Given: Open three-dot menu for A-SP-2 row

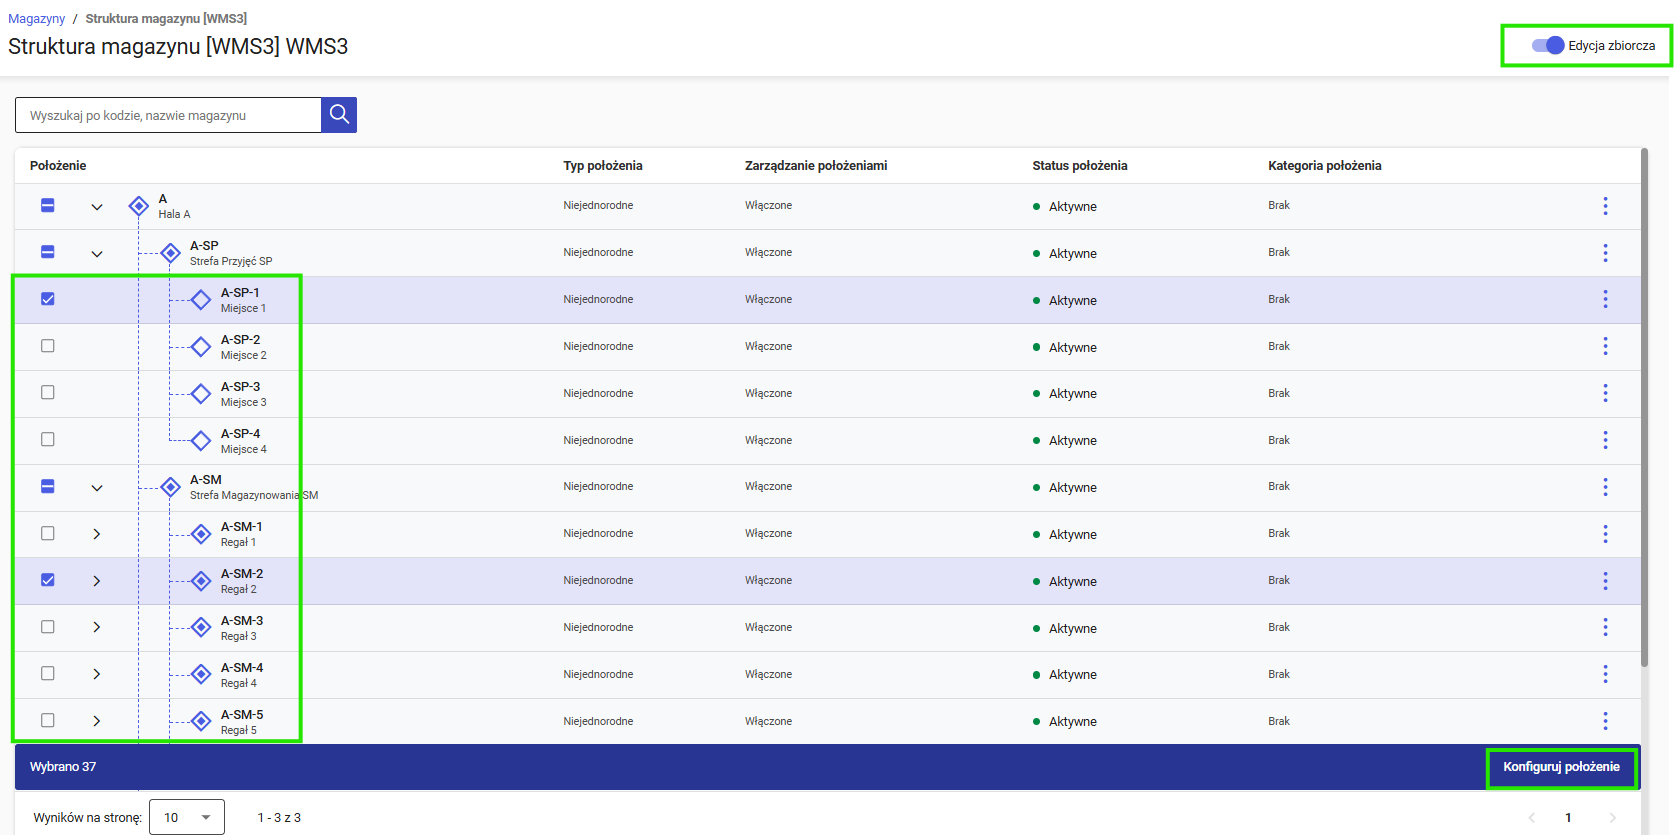Looking at the screenshot, I should coord(1605,346).
